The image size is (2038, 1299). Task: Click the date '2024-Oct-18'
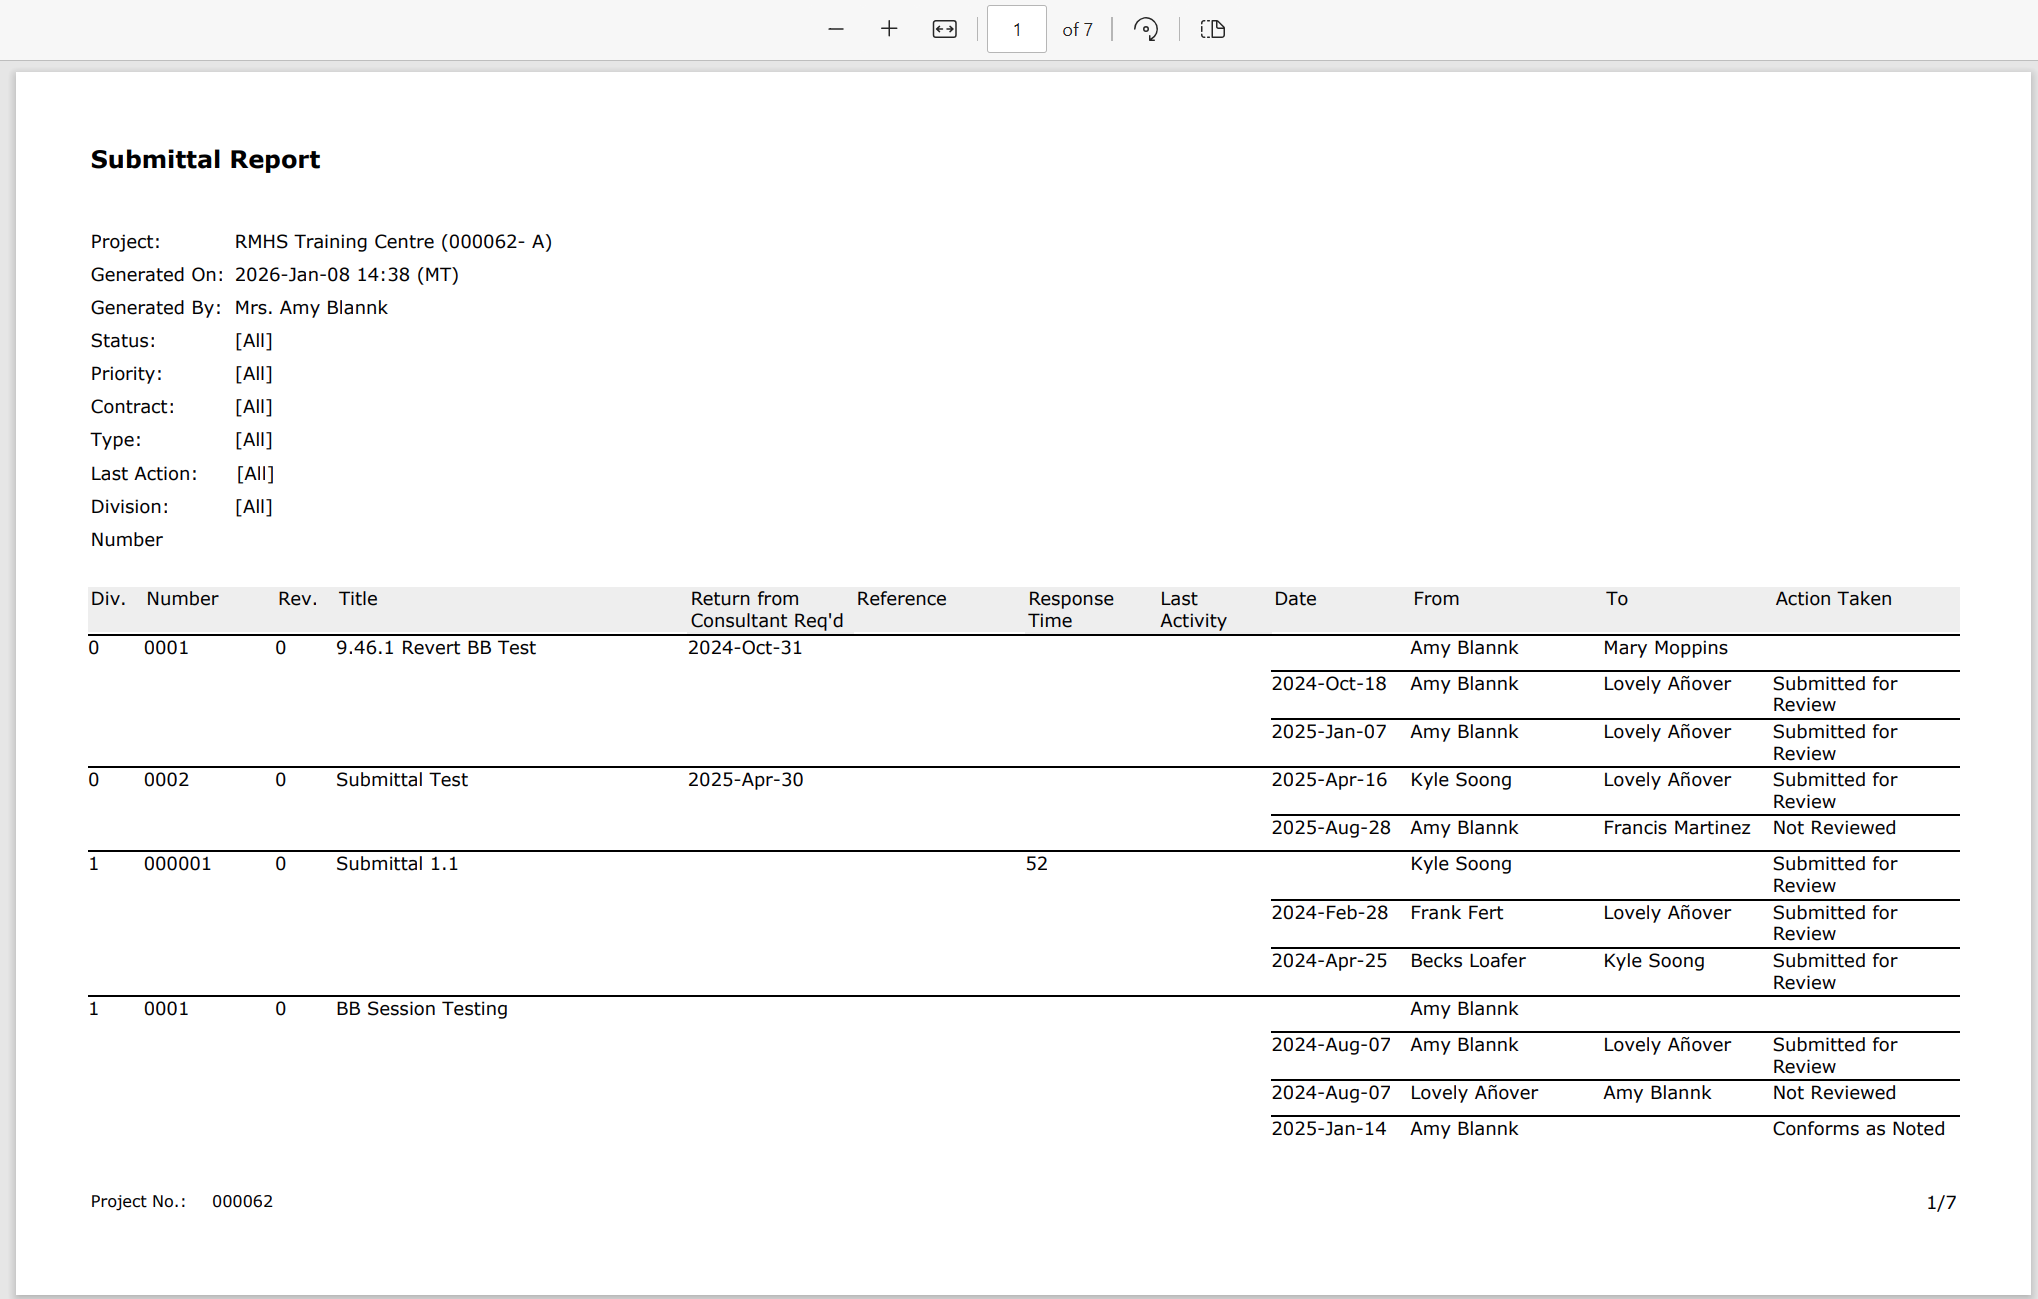point(1329,684)
